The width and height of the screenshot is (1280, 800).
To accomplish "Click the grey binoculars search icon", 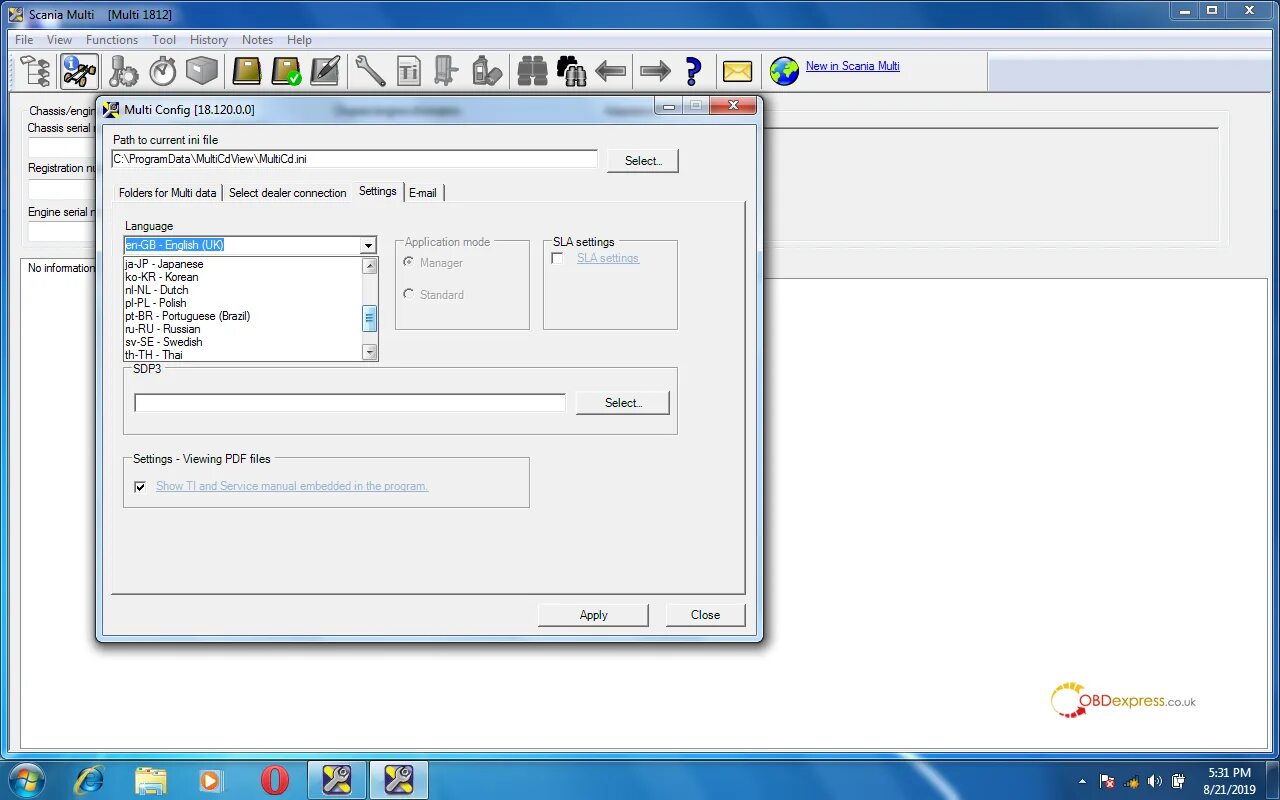I will click(532, 71).
